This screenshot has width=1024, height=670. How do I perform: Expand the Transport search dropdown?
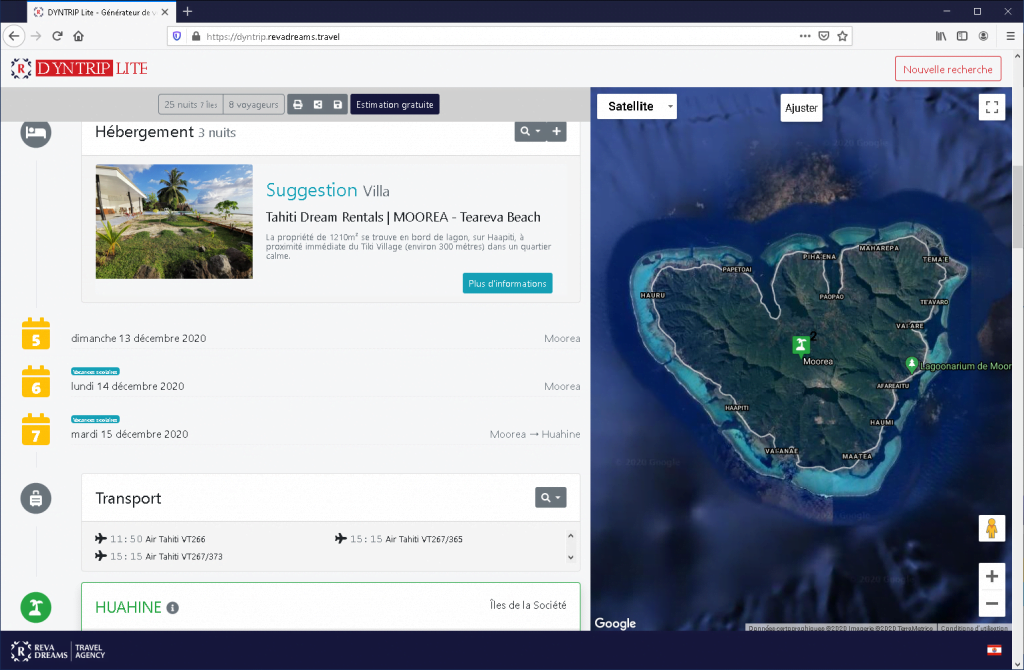coord(550,497)
